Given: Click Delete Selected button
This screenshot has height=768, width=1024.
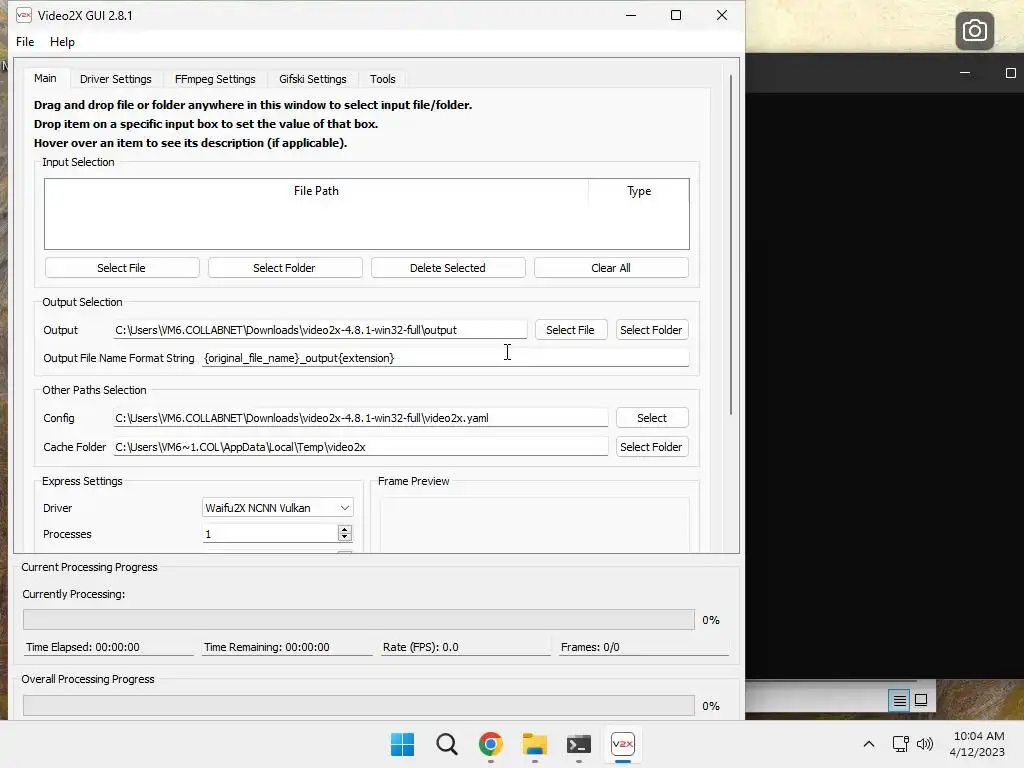Looking at the screenshot, I should coord(447,268).
